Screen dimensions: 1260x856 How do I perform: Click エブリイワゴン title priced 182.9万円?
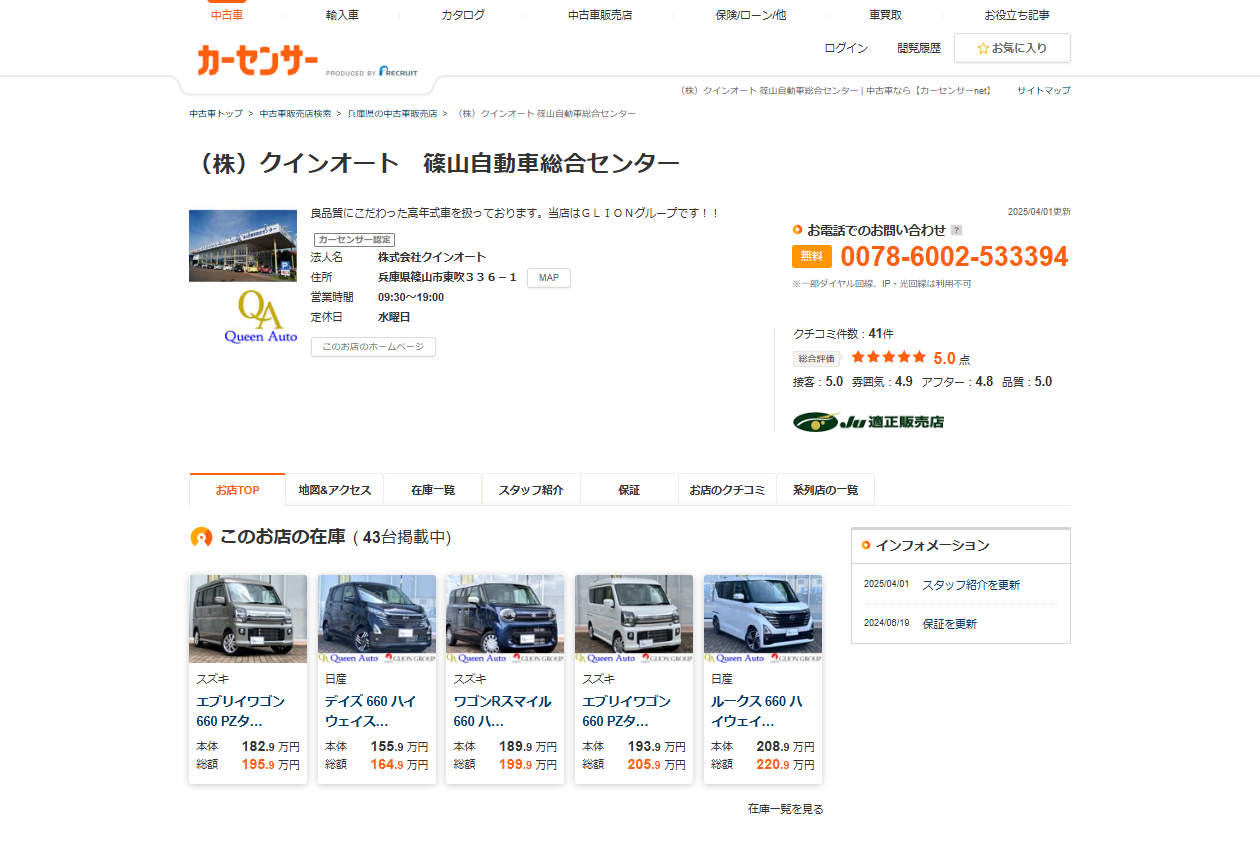tap(241, 711)
